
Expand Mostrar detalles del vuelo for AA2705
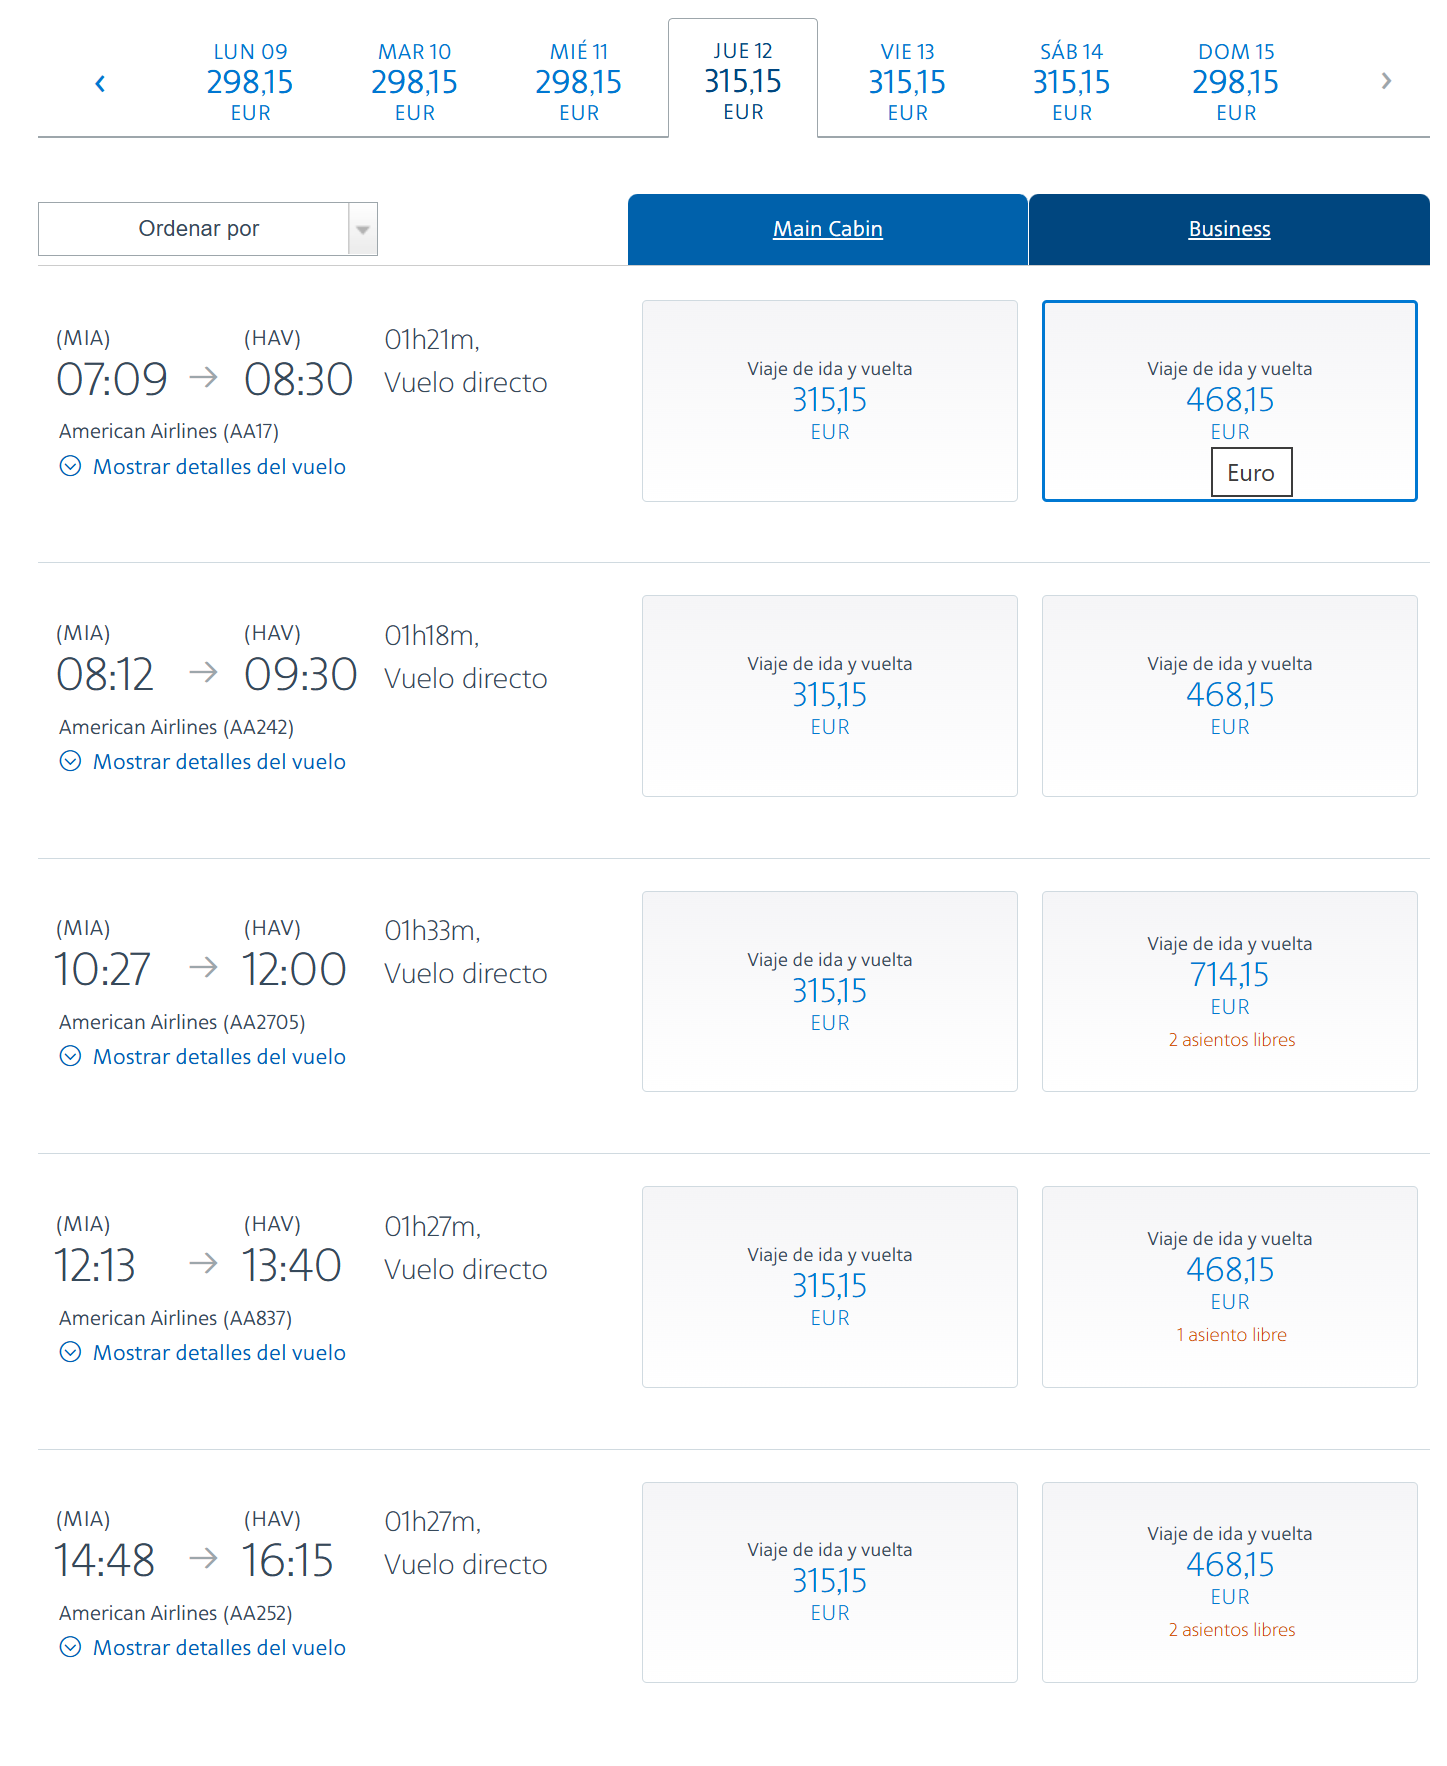pos(219,1057)
